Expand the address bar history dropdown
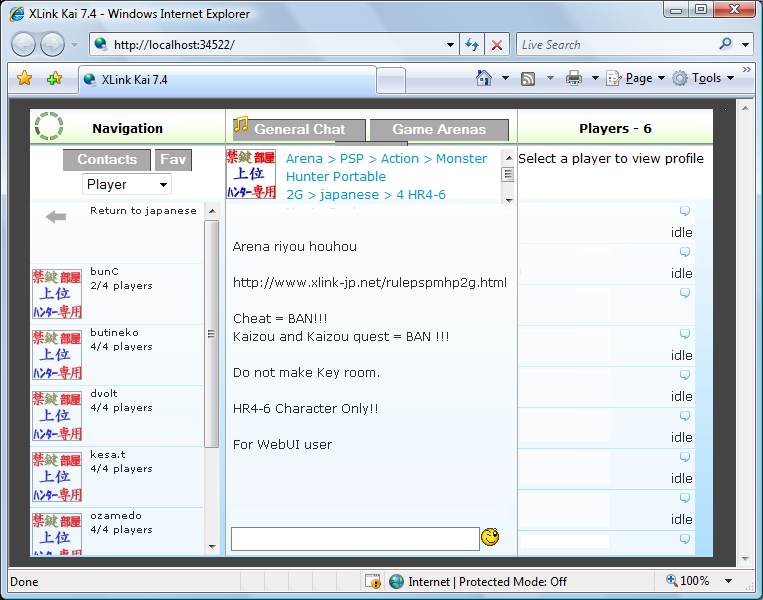 coord(450,45)
